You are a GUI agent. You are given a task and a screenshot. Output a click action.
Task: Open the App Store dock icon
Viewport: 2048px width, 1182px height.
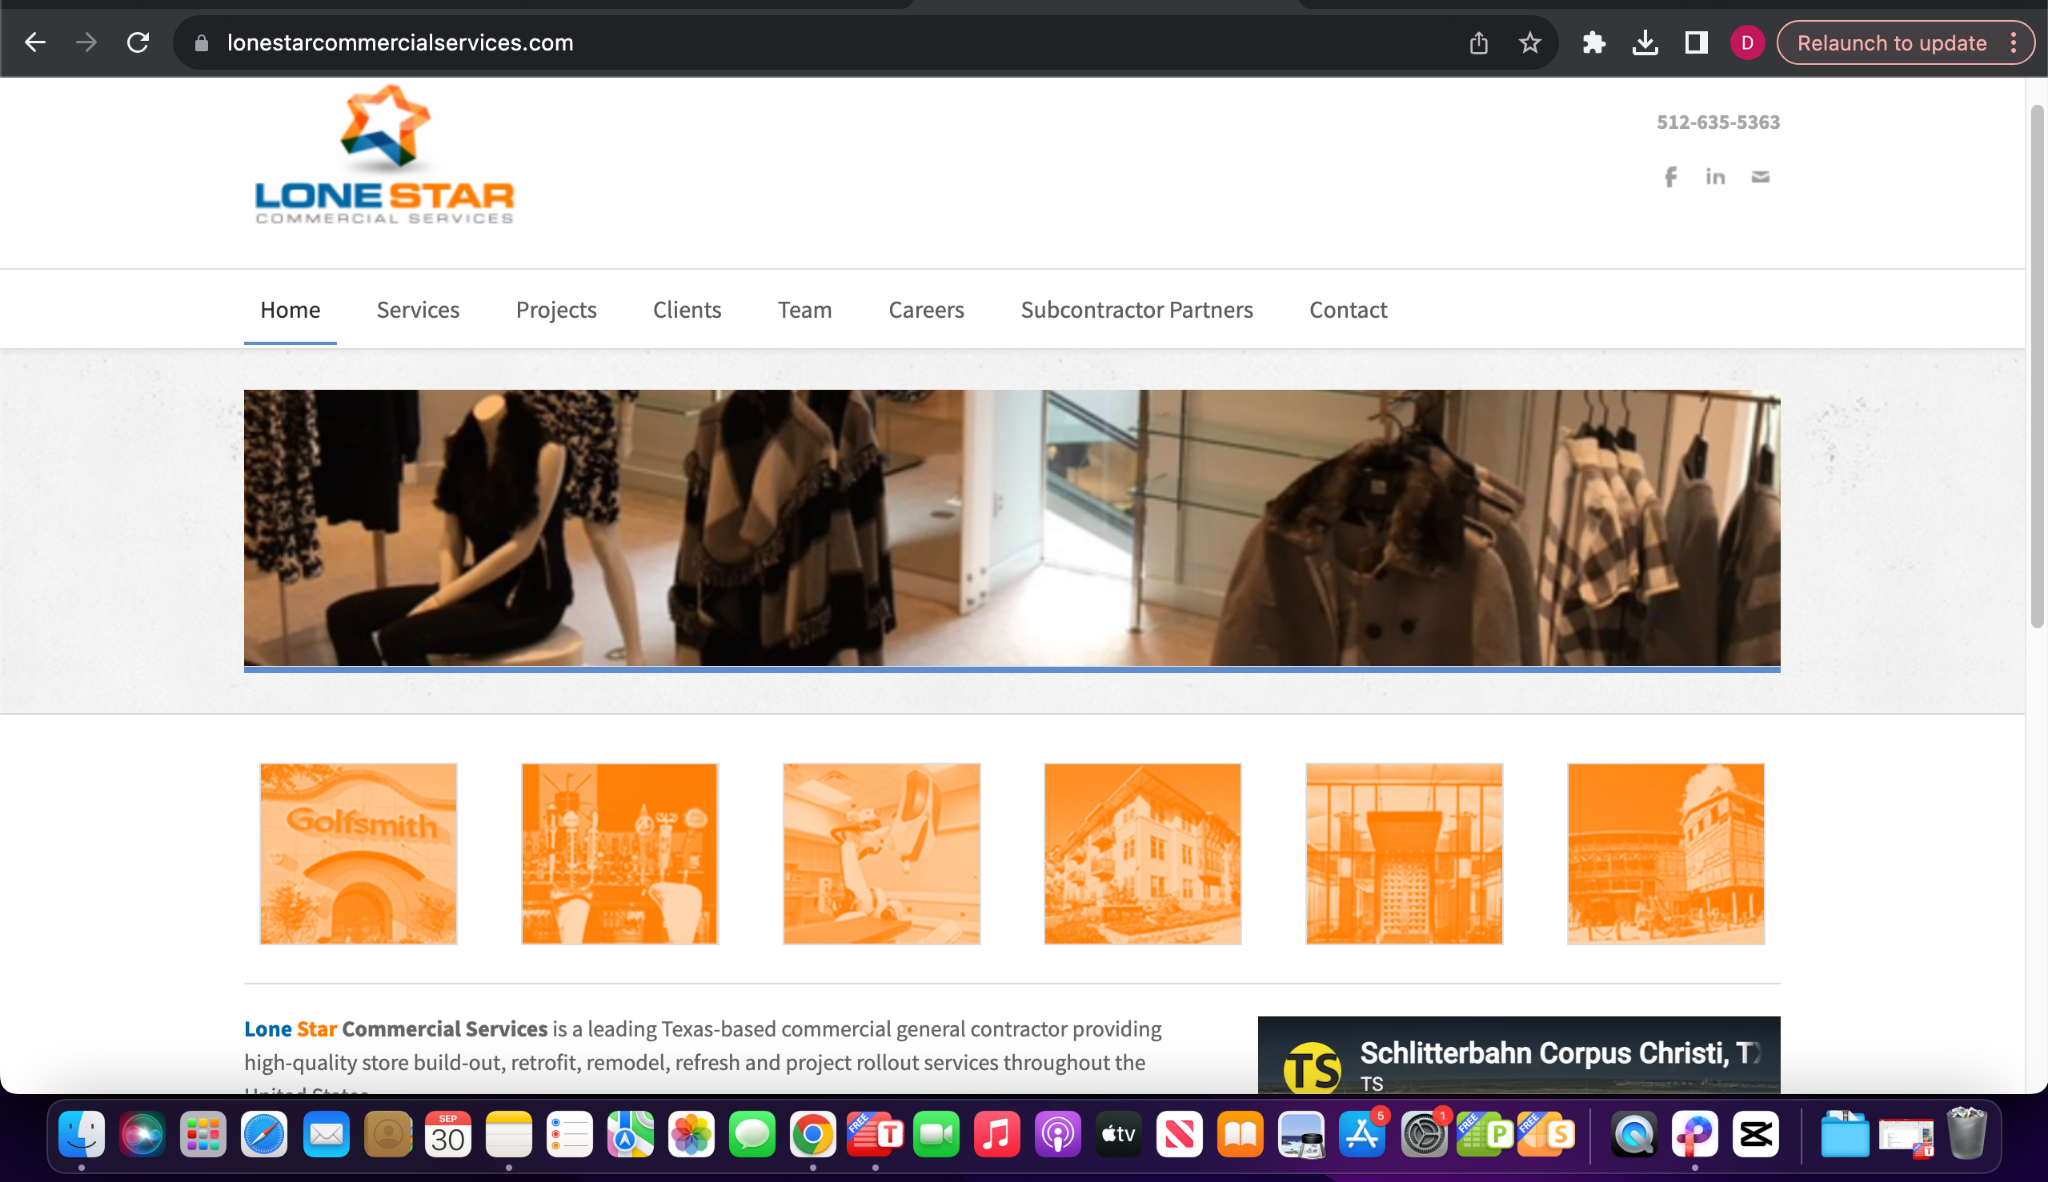[x=1362, y=1135]
